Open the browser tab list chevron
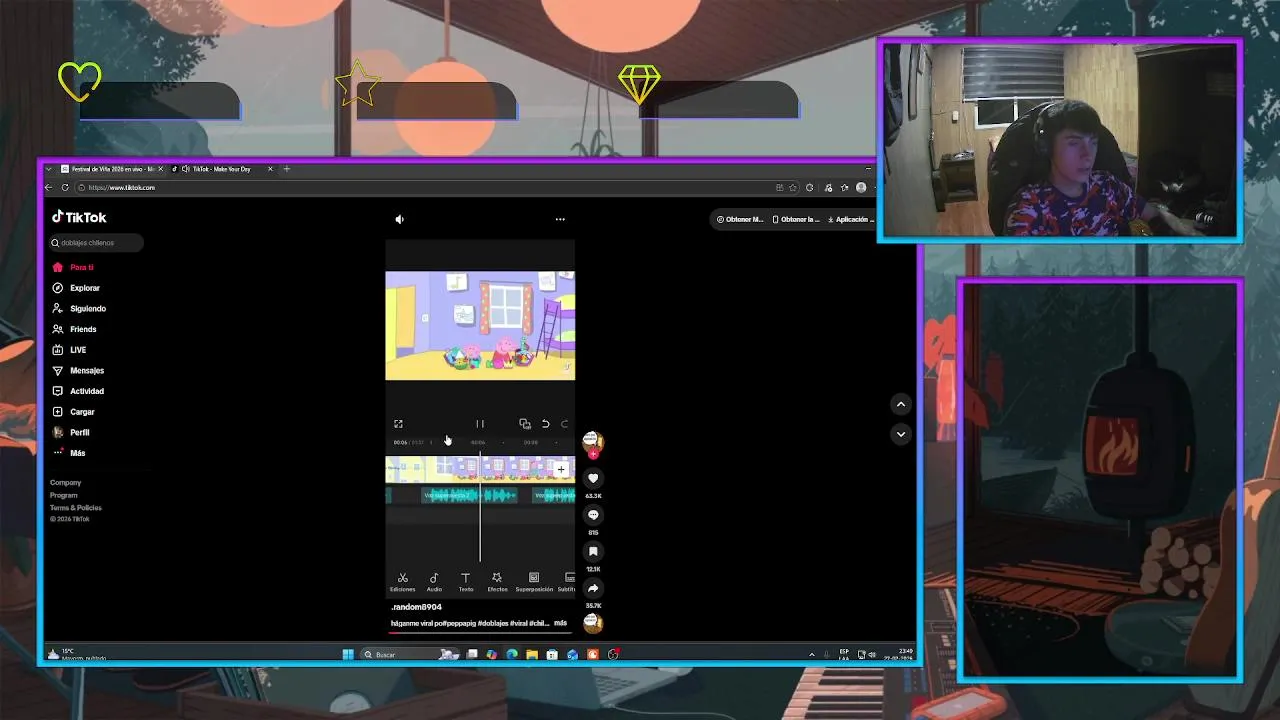Screen dimensions: 1280x720 pos(48,169)
